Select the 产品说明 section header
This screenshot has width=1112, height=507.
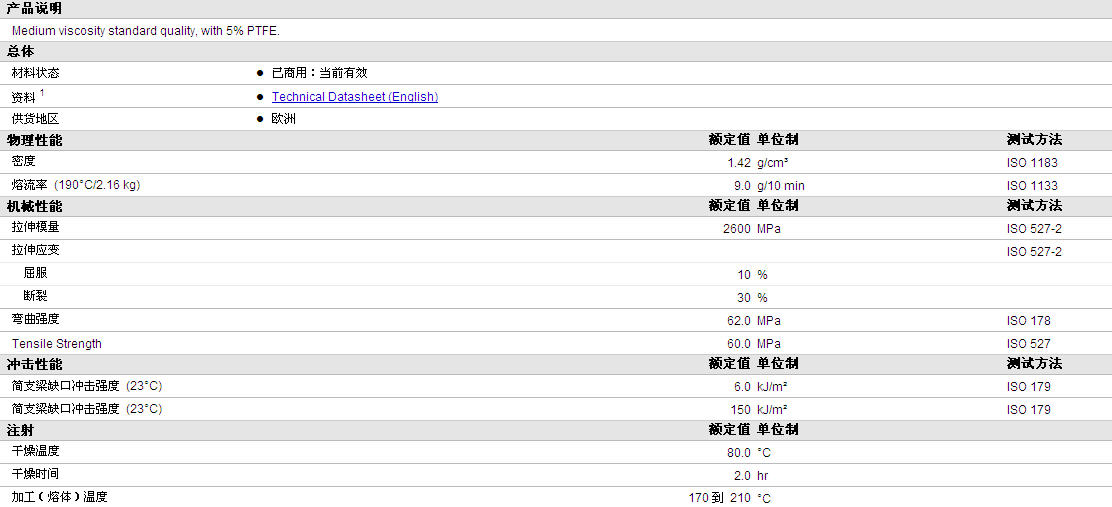[34, 8]
